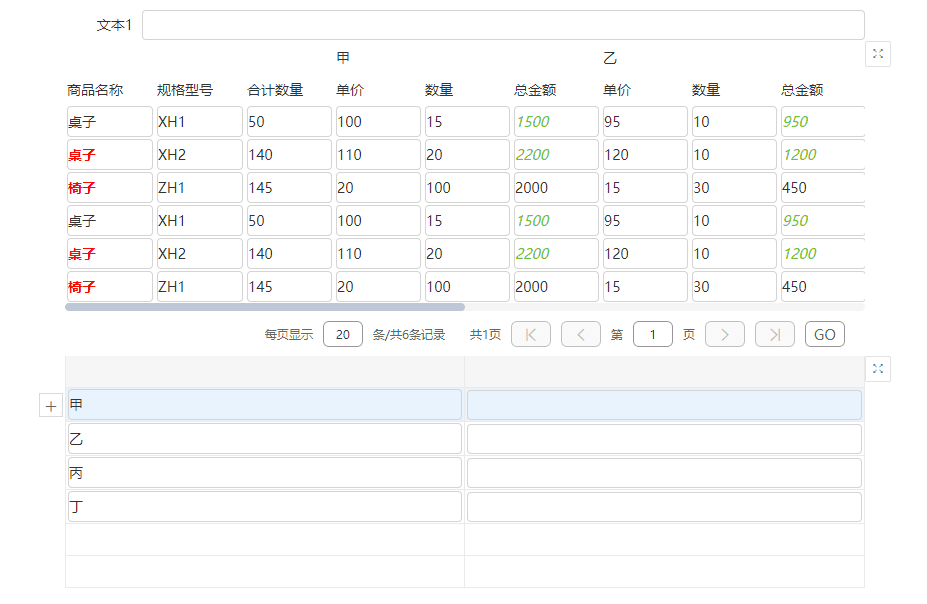The height and width of the screenshot is (604, 927).
Task: Click the 乙 group header above the product table
Action: click(610, 58)
